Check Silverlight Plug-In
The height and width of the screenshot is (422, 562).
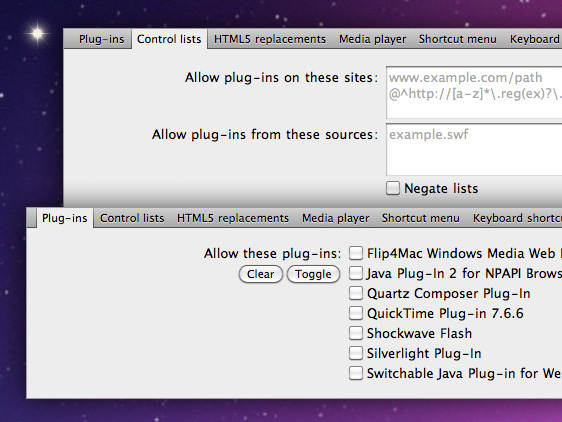pos(356,353)
